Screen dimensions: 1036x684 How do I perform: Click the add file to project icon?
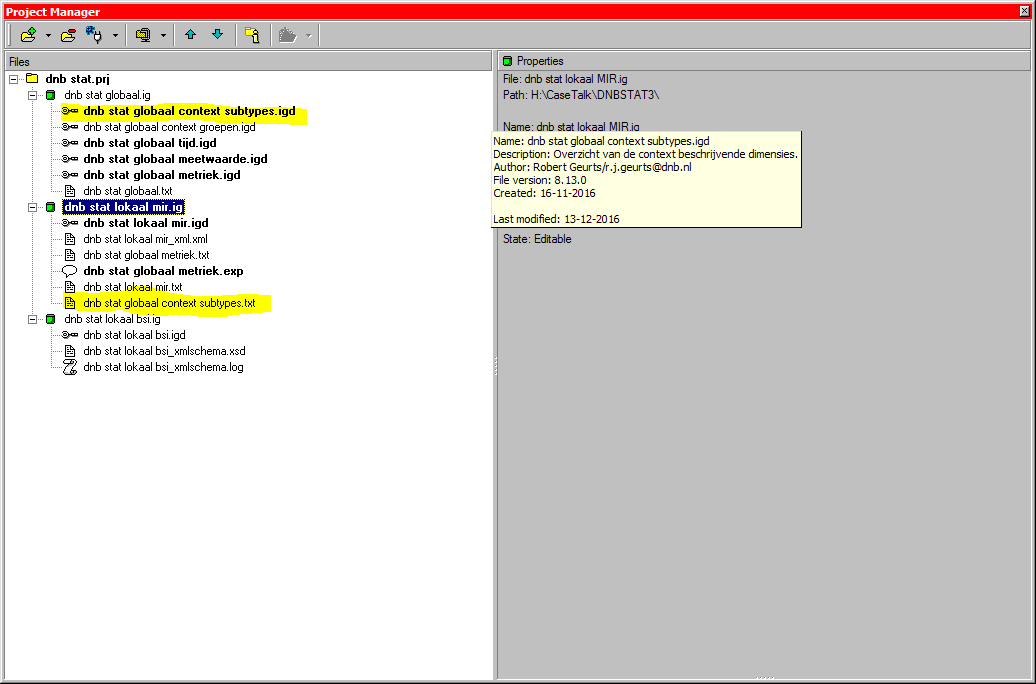[28, 35]
